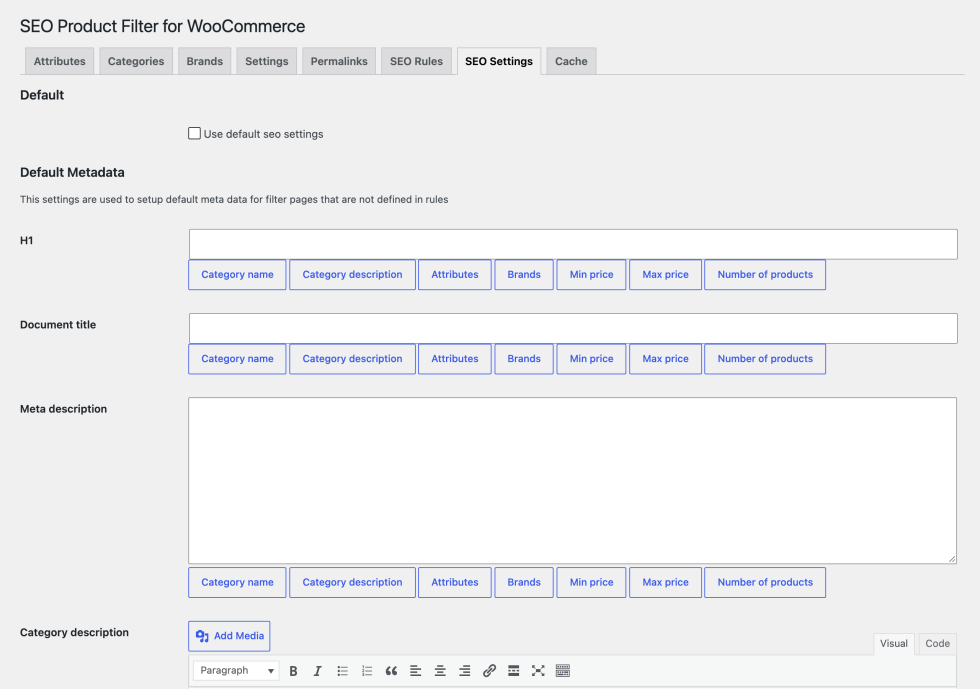Open the Cache tab
The width and height of the screenshot is (980, 689).
point(571,61)
